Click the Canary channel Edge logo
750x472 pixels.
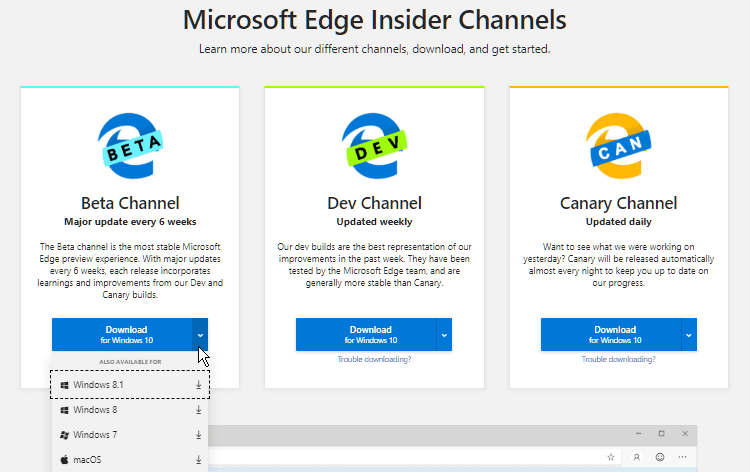618,146
